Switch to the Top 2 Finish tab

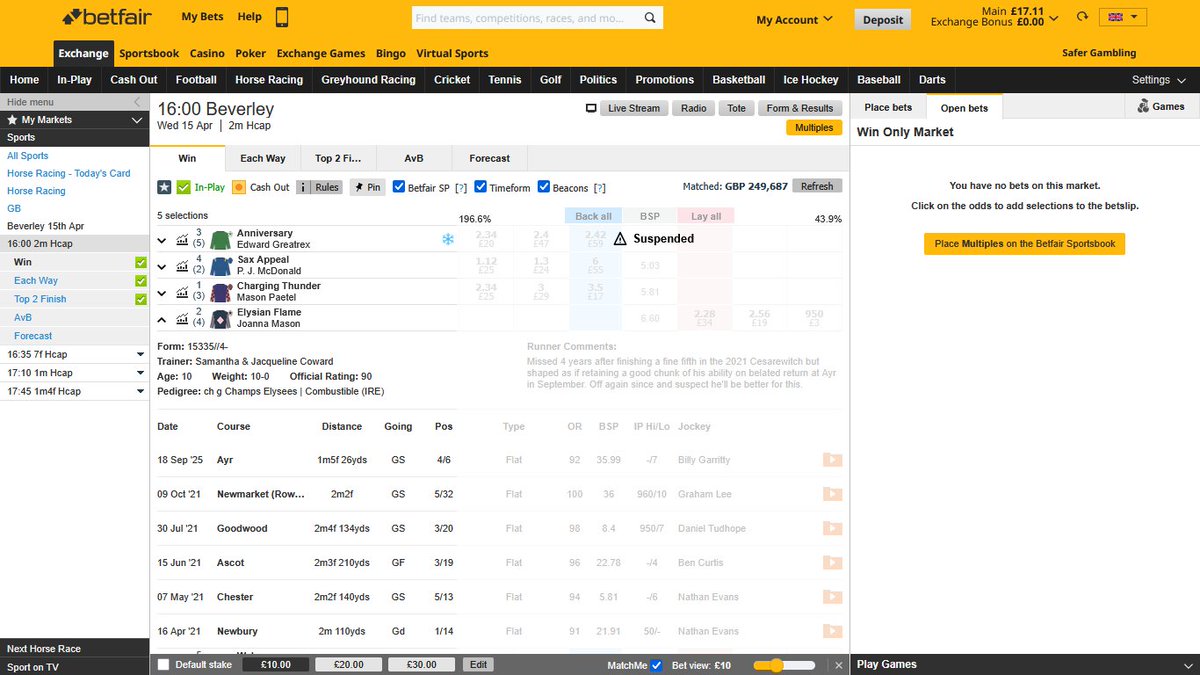[x=338, y=158]
